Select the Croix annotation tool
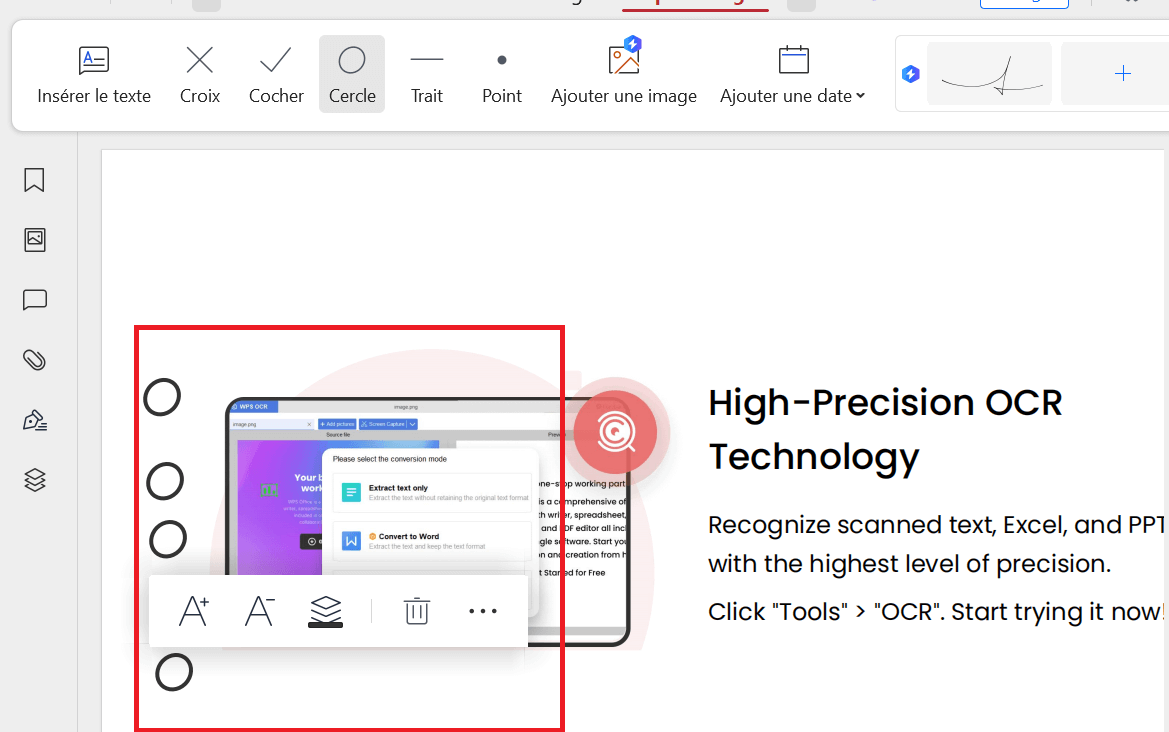This screenshot has height=732, width=1169. click(x=199, y=73)
